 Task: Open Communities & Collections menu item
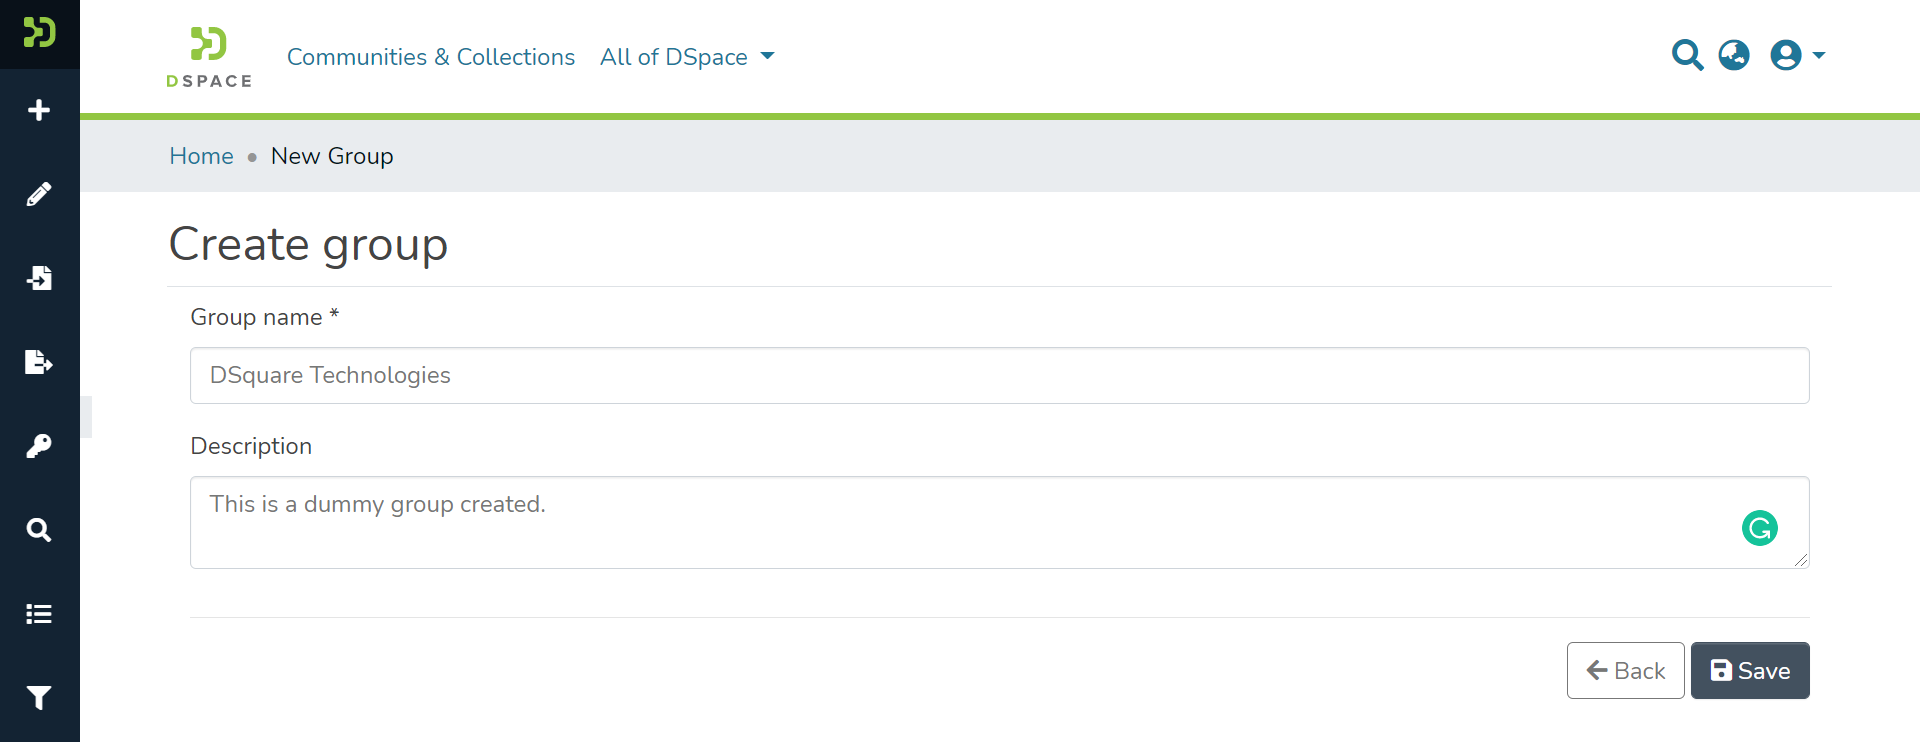tap(431, 57)
